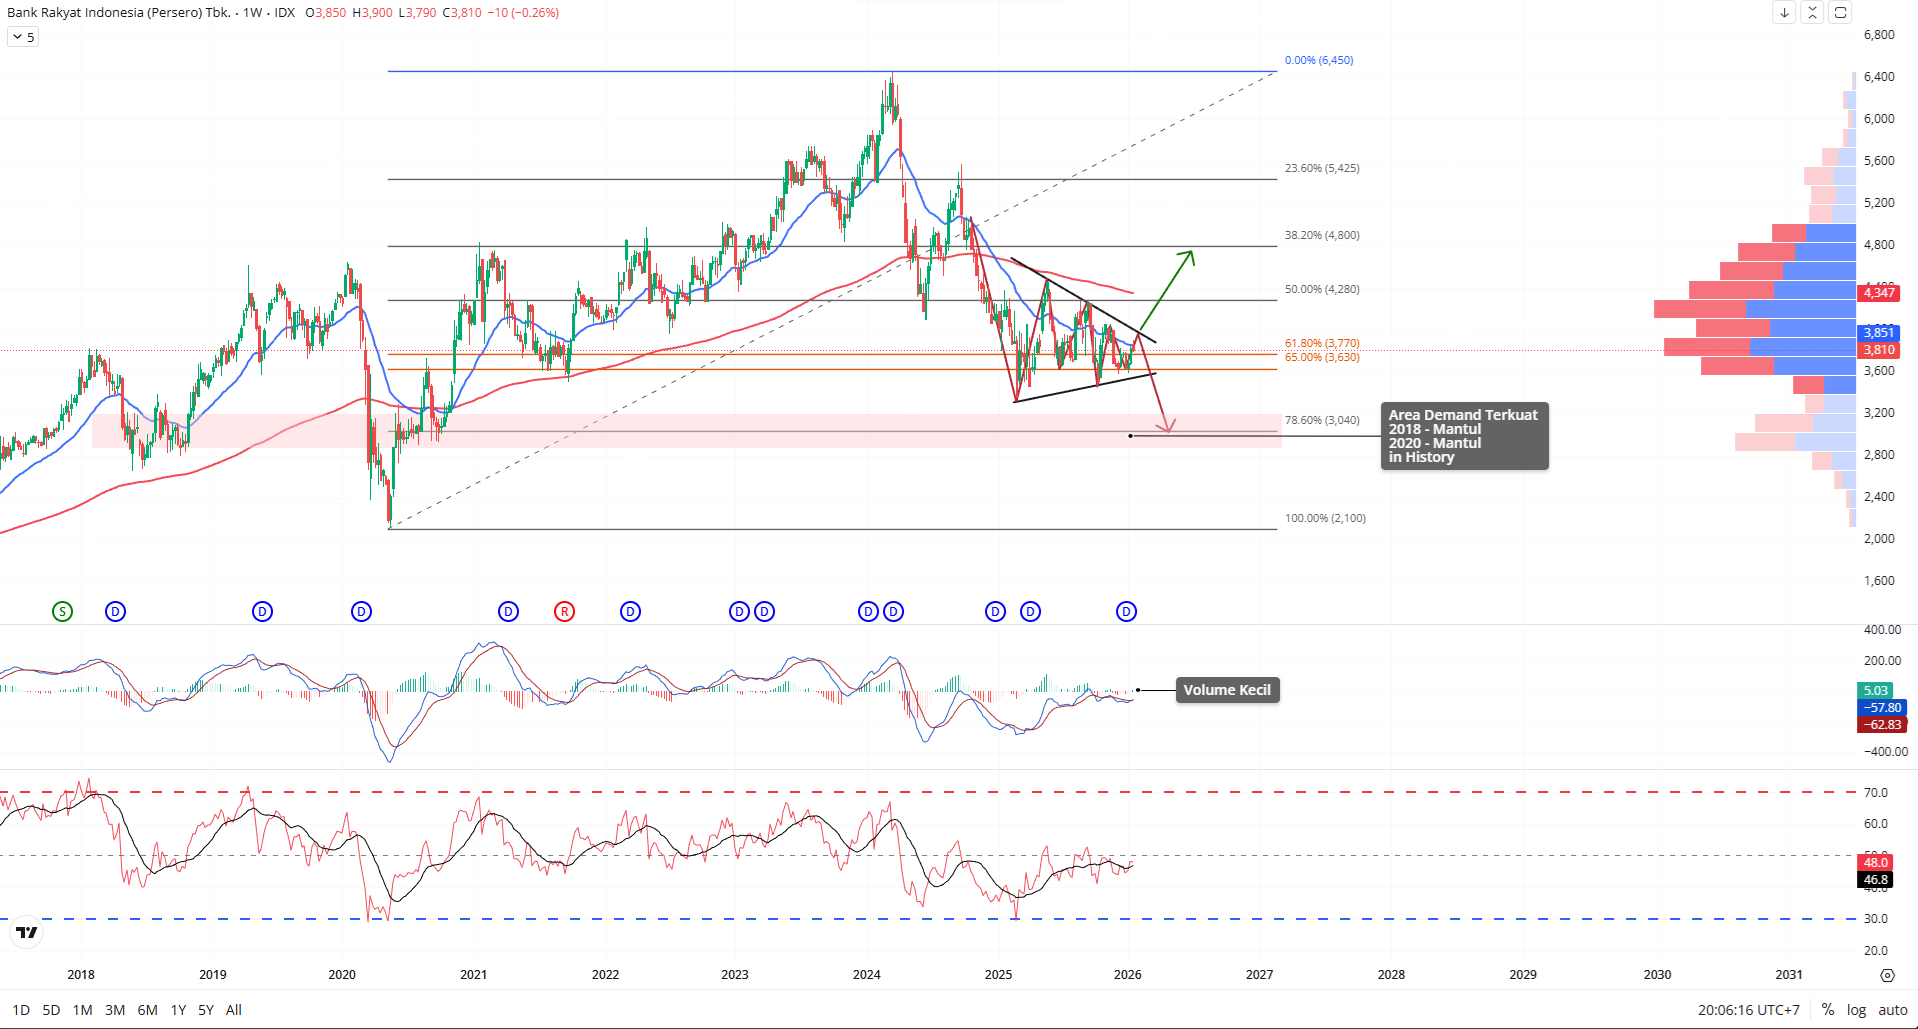Click the red 4,347 price label
The height and width of the screenshot is (1029, 1918).
1879,293
